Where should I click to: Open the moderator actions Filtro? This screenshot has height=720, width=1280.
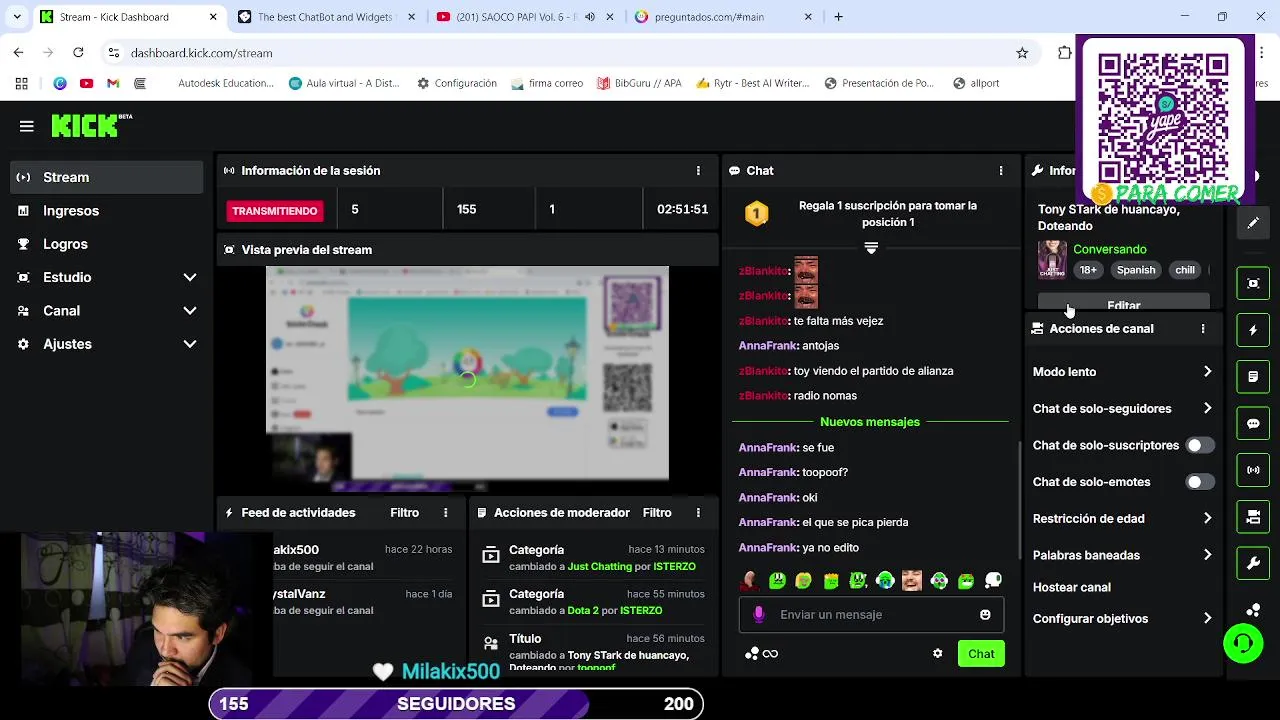click(x=657, y=513)
